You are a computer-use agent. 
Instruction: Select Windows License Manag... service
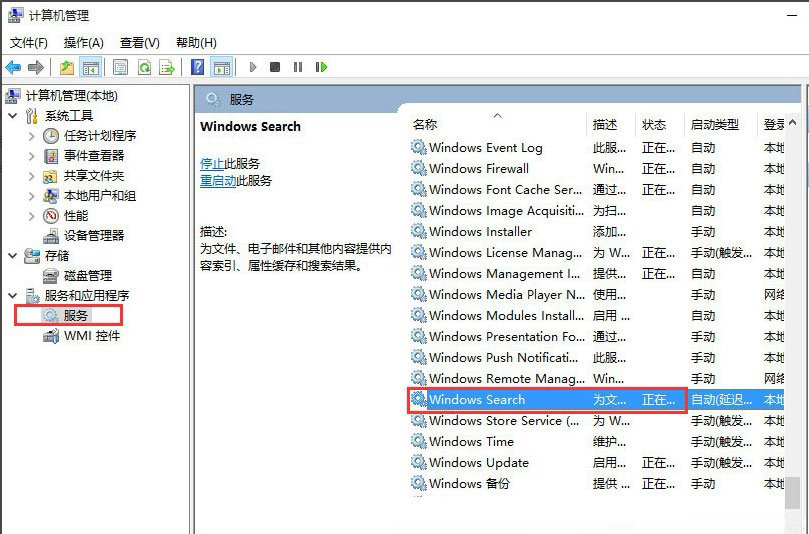(x=597, y=253)
